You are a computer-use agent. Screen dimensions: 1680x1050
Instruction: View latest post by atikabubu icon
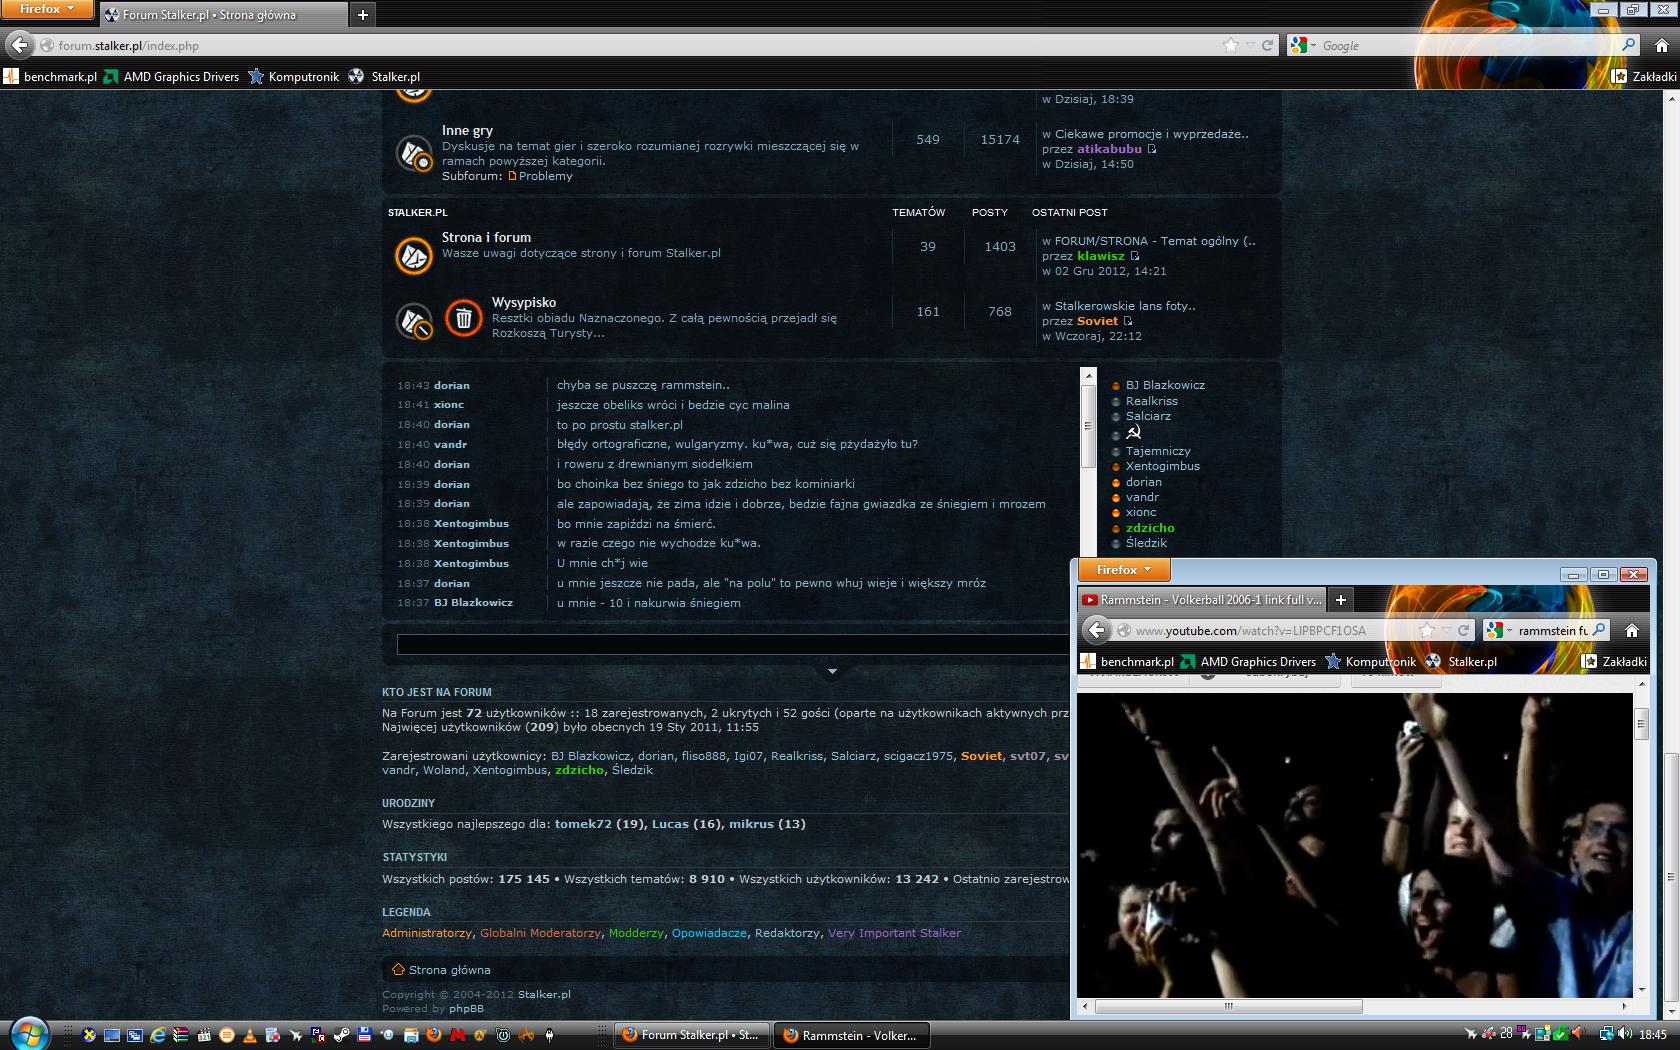tap(1152, 149)
